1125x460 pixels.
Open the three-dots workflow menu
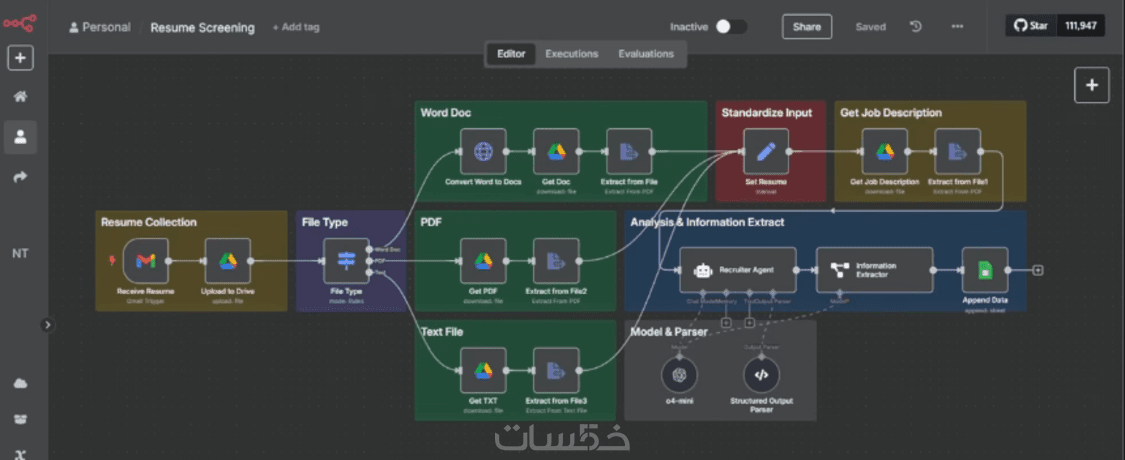point(957,27)
